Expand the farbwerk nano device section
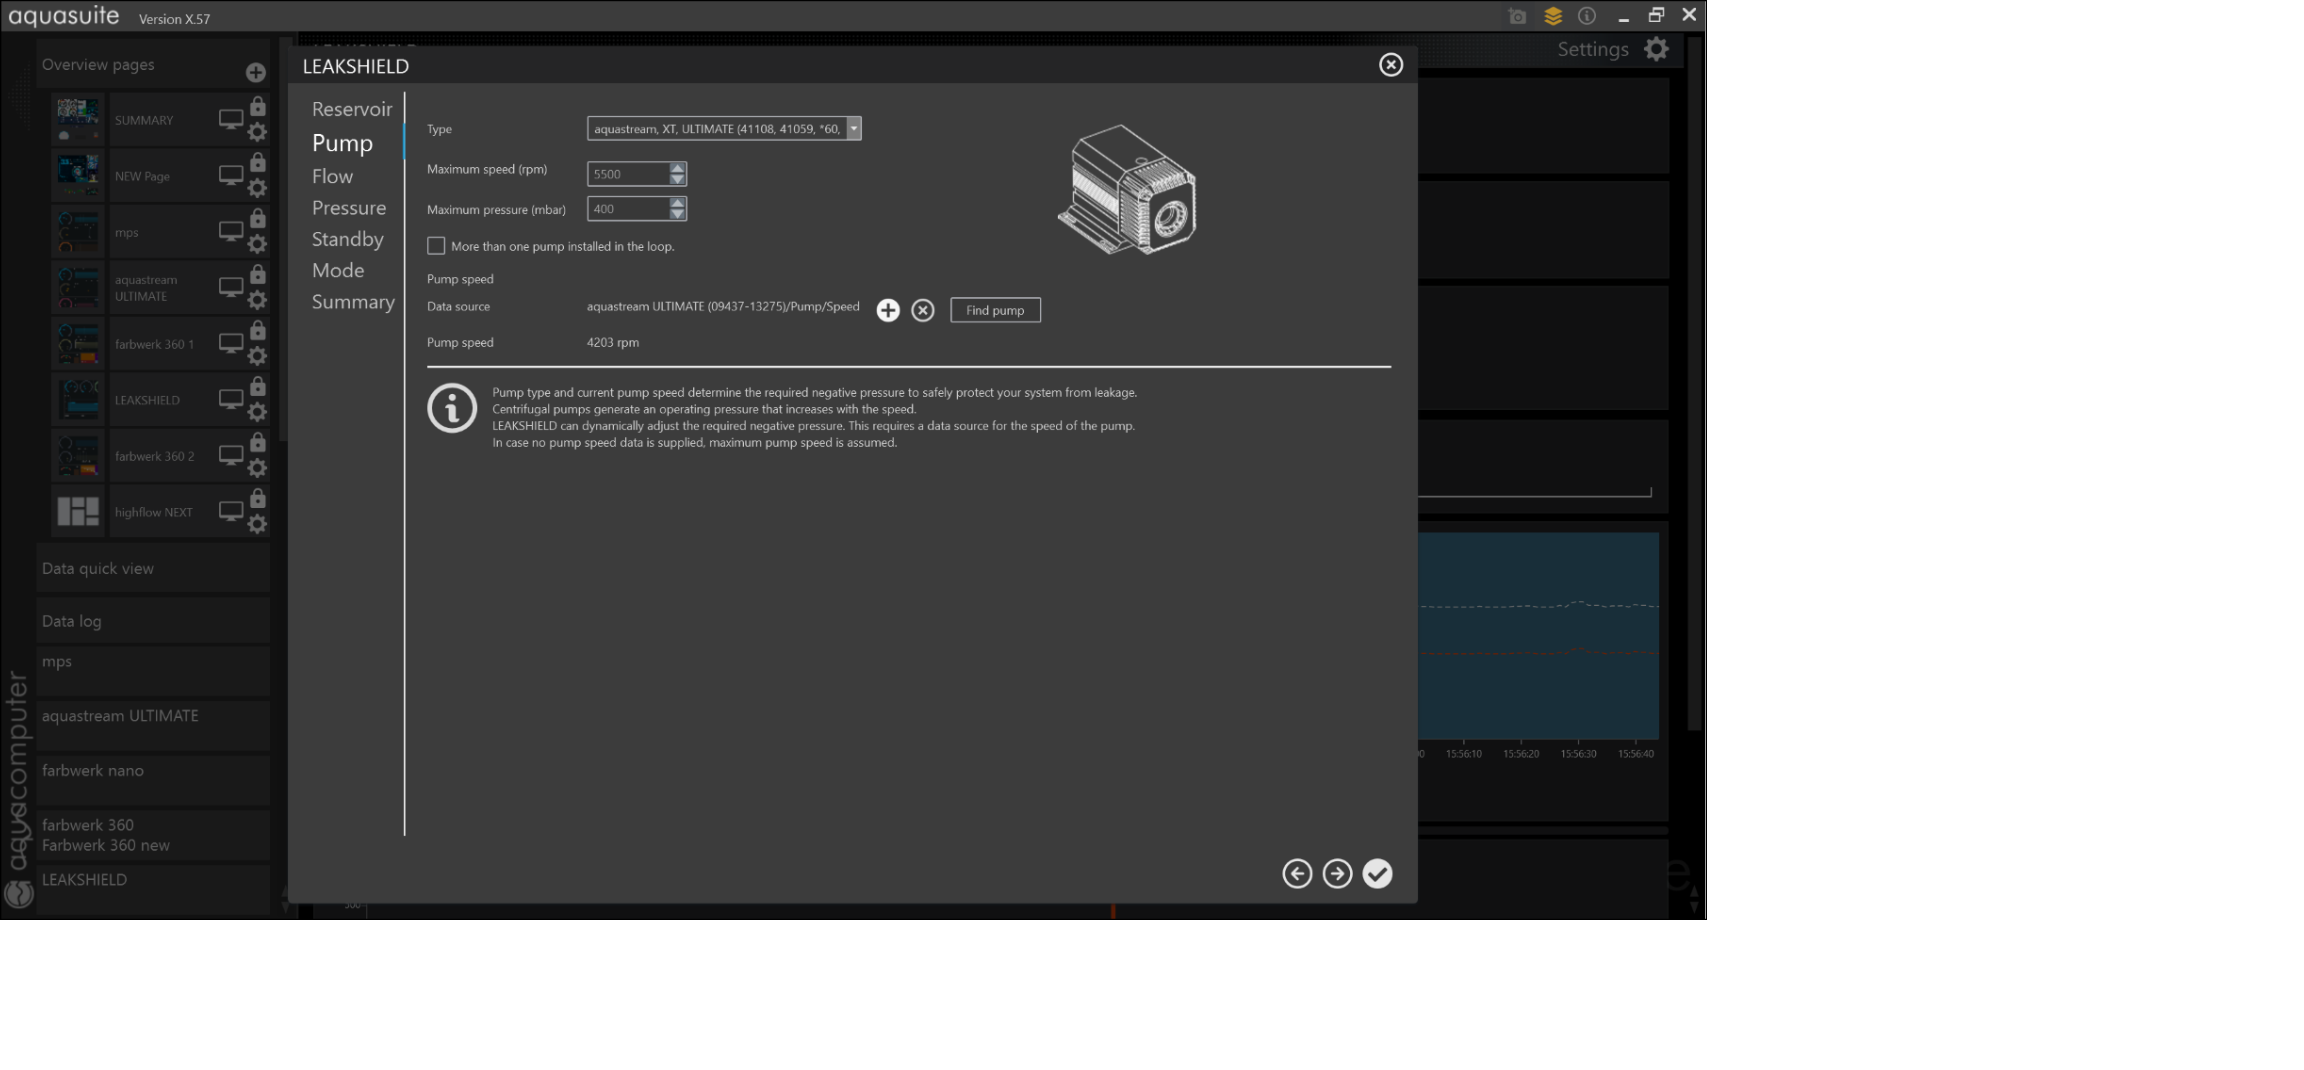 coord(153,780)
